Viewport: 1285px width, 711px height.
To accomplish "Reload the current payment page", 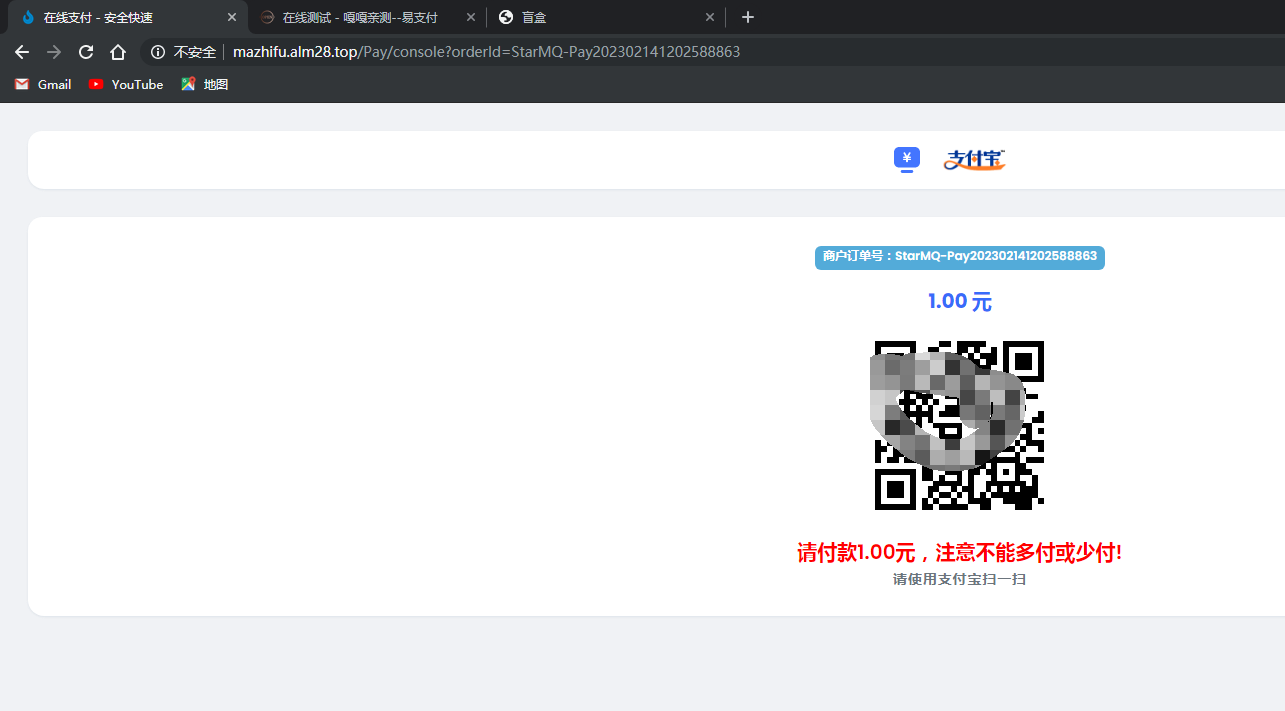I will pyautogui.click(x=86, y=52).
